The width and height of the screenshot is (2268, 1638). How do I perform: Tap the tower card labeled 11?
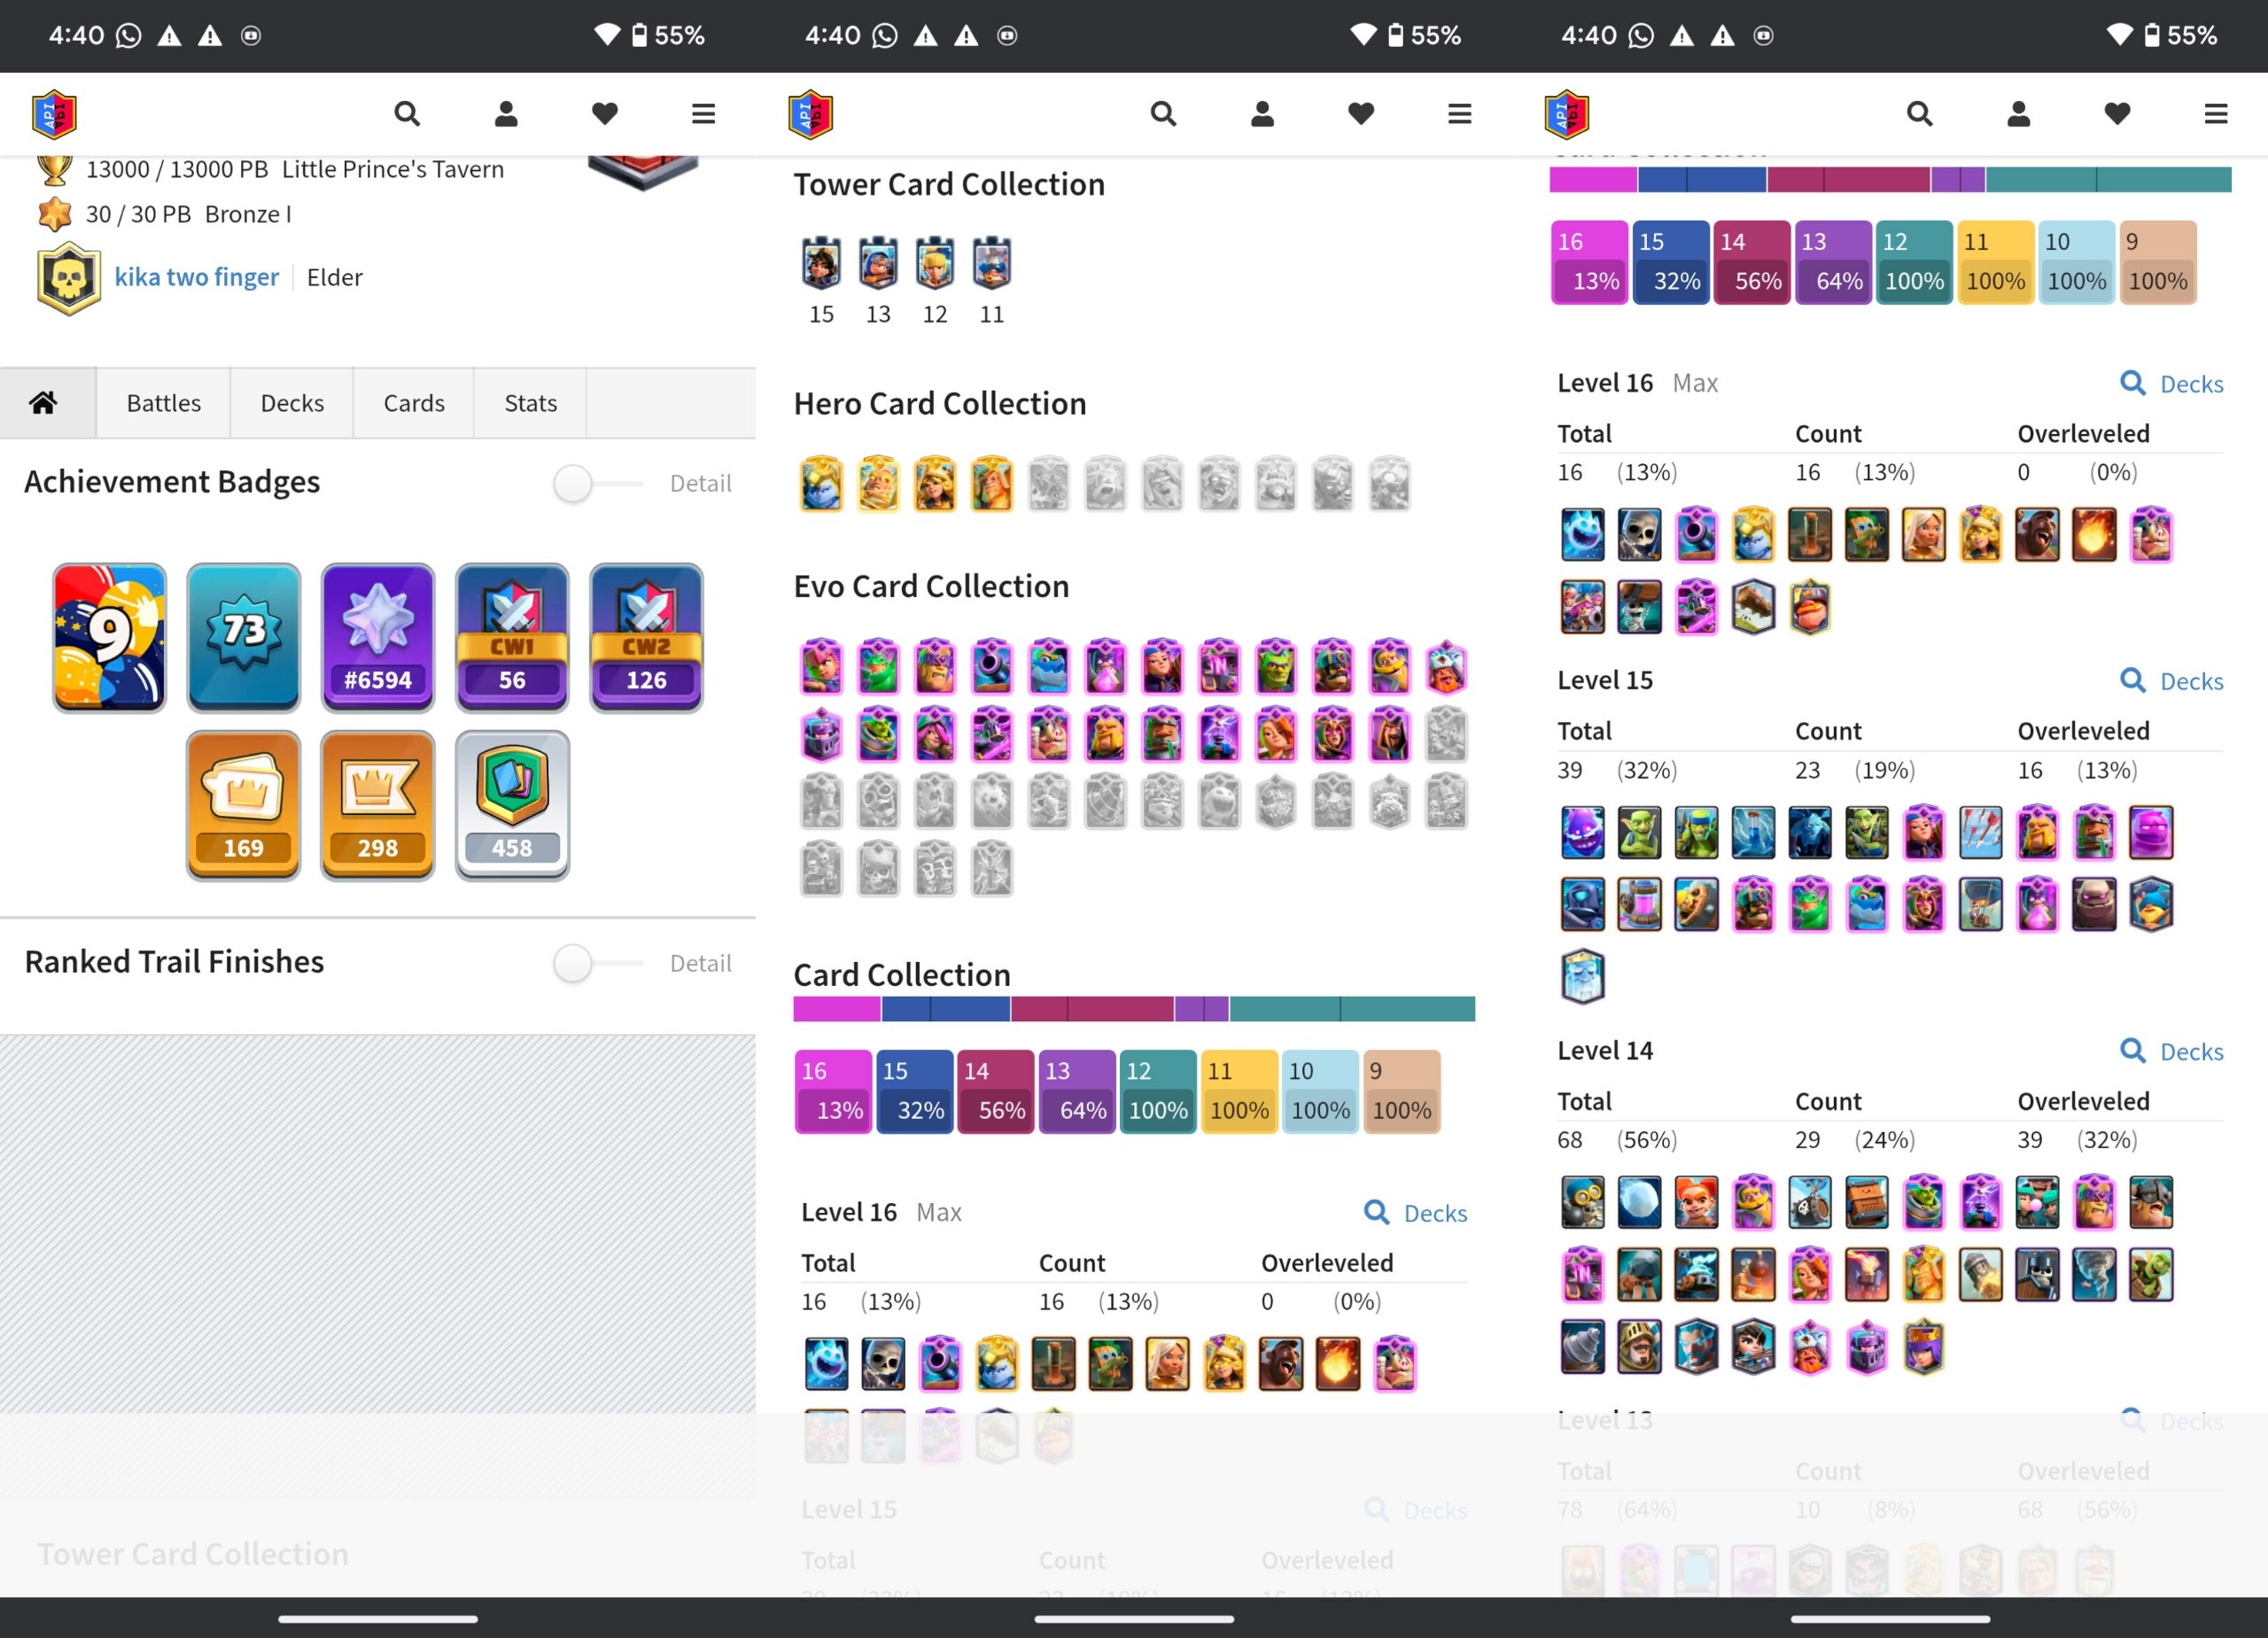point(992,263)
